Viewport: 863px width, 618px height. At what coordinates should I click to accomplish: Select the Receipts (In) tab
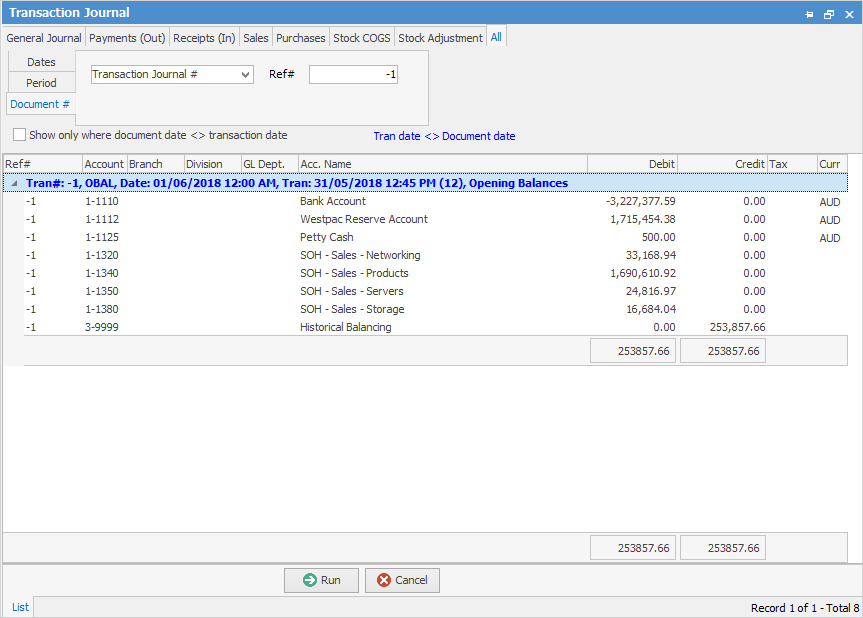204,38
